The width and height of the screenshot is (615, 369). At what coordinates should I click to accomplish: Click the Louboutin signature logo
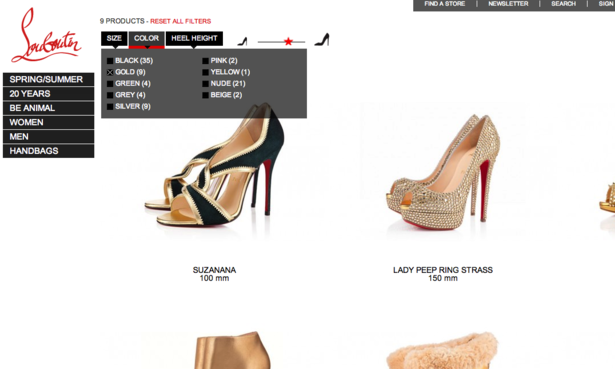pos(46,36)
